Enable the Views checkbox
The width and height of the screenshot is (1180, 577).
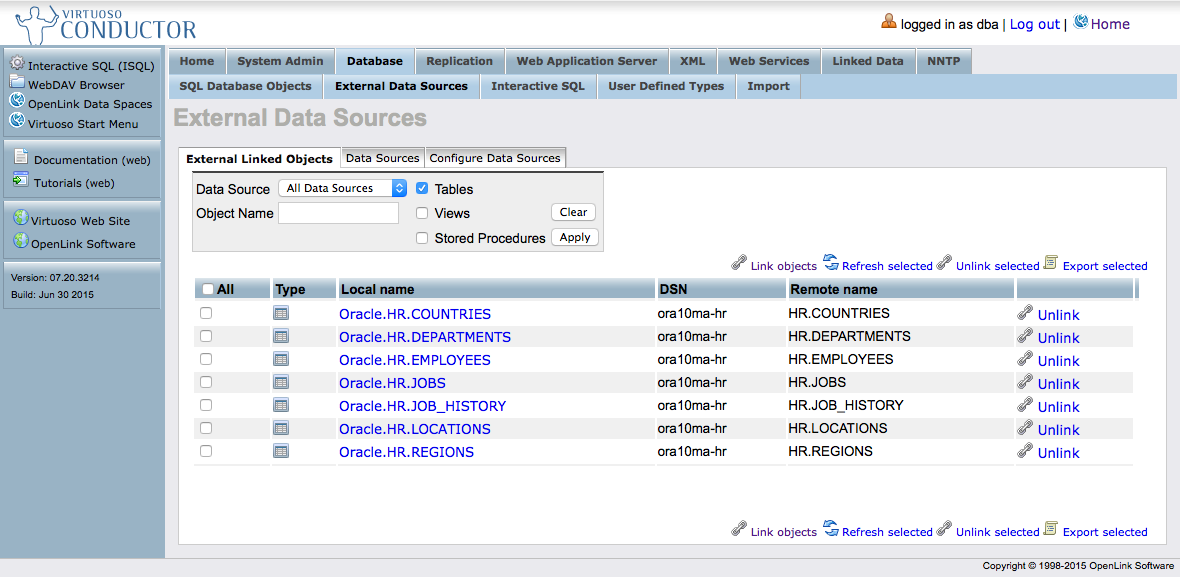[x=422, y=213]
